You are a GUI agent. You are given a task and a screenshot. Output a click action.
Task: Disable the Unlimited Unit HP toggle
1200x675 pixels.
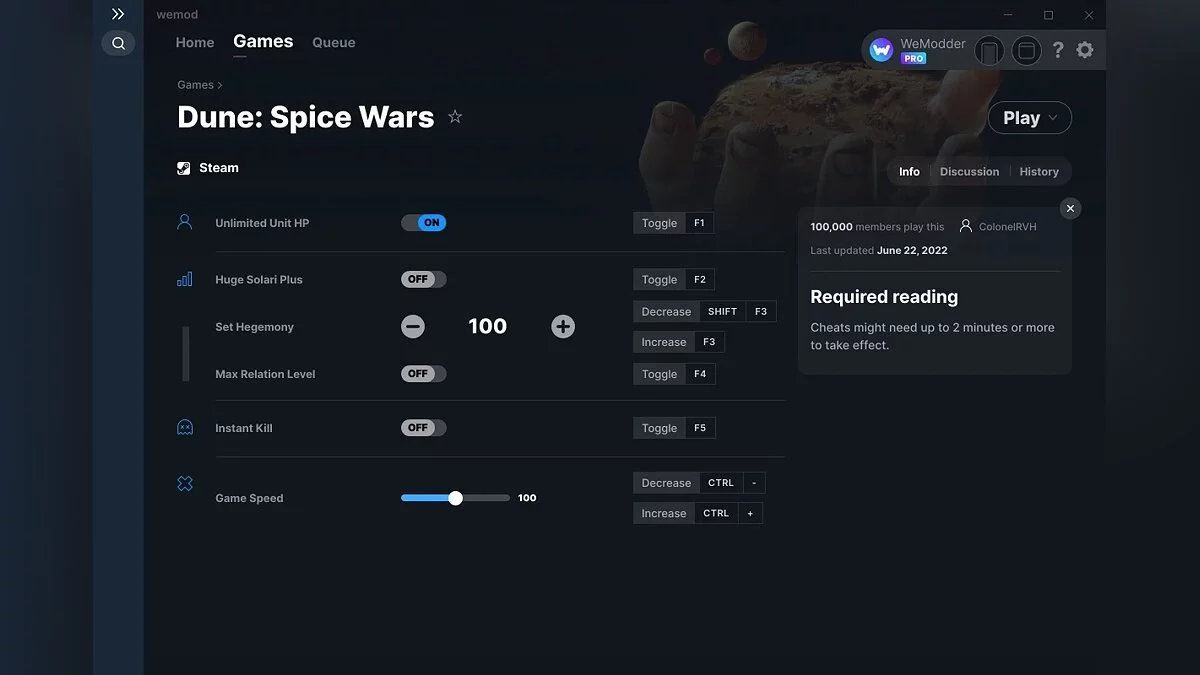(424, 223)
